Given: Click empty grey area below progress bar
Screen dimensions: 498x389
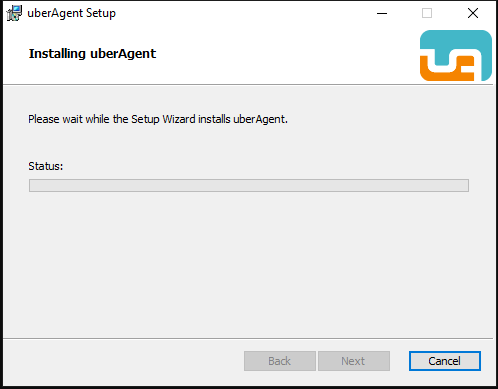Looking at the screenshot, I should (x=249, y=263).
